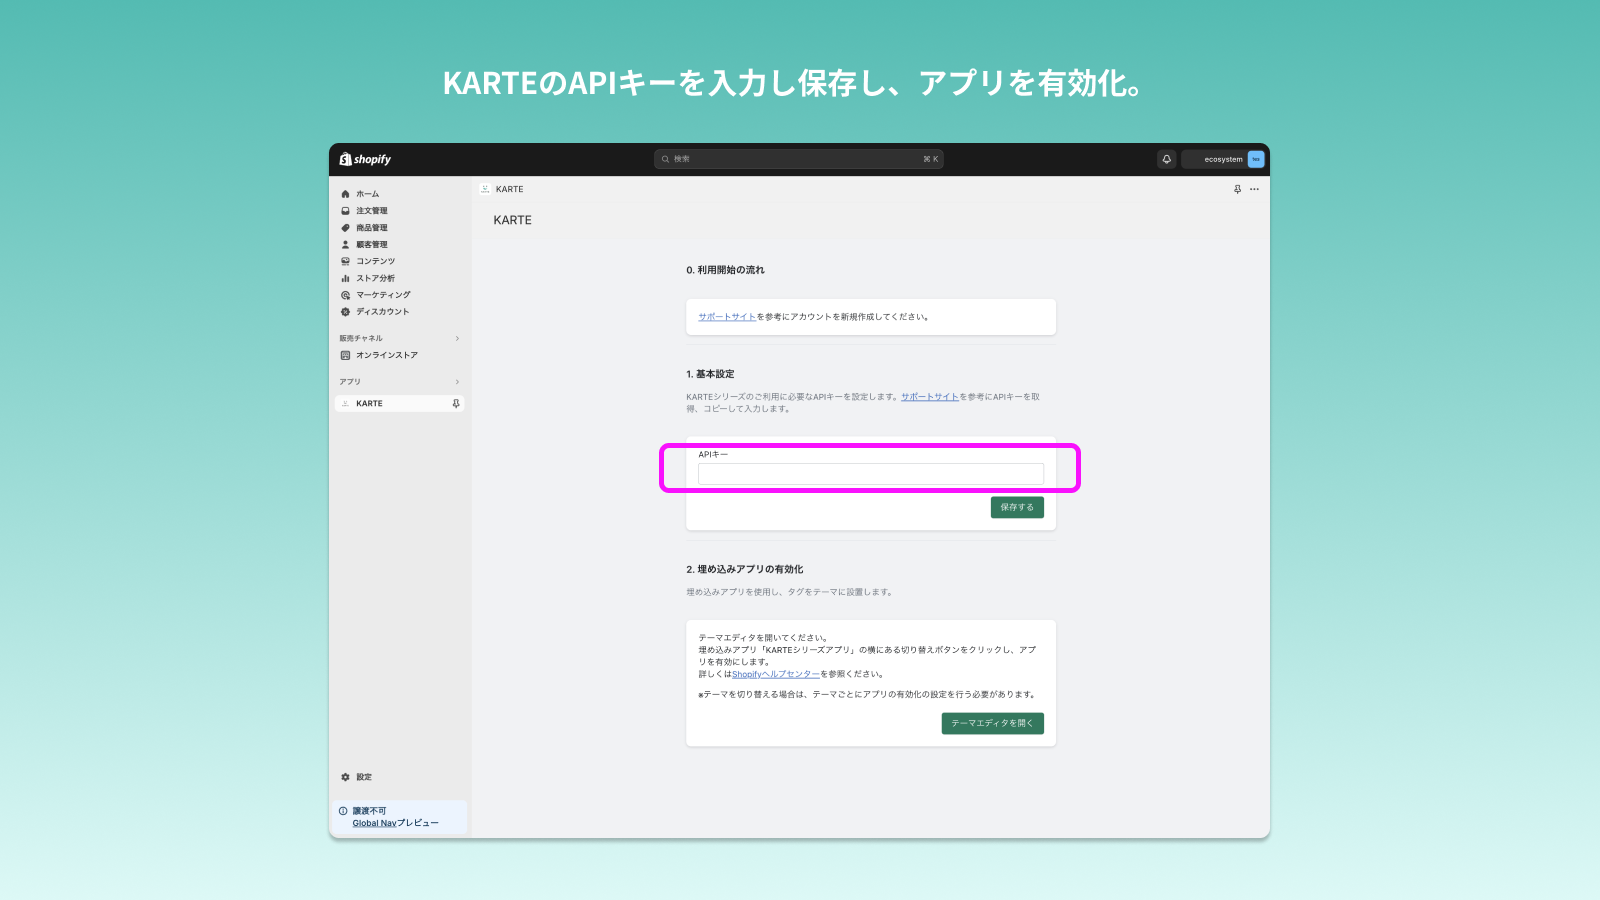
Task: Select the マーケティング megaphone icon
Action: click(346, 295)
